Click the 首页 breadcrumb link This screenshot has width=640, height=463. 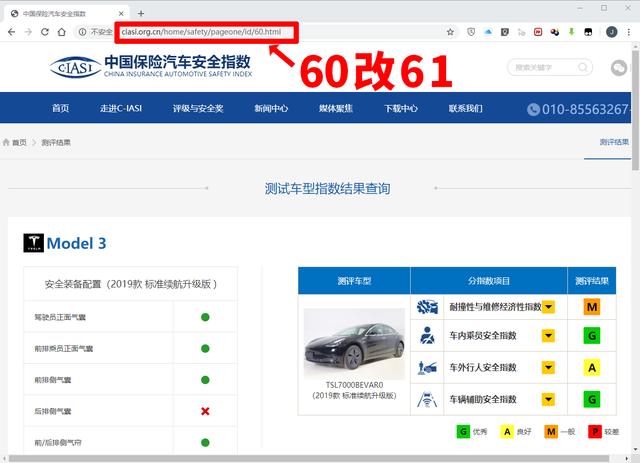[x=19, y=142]
